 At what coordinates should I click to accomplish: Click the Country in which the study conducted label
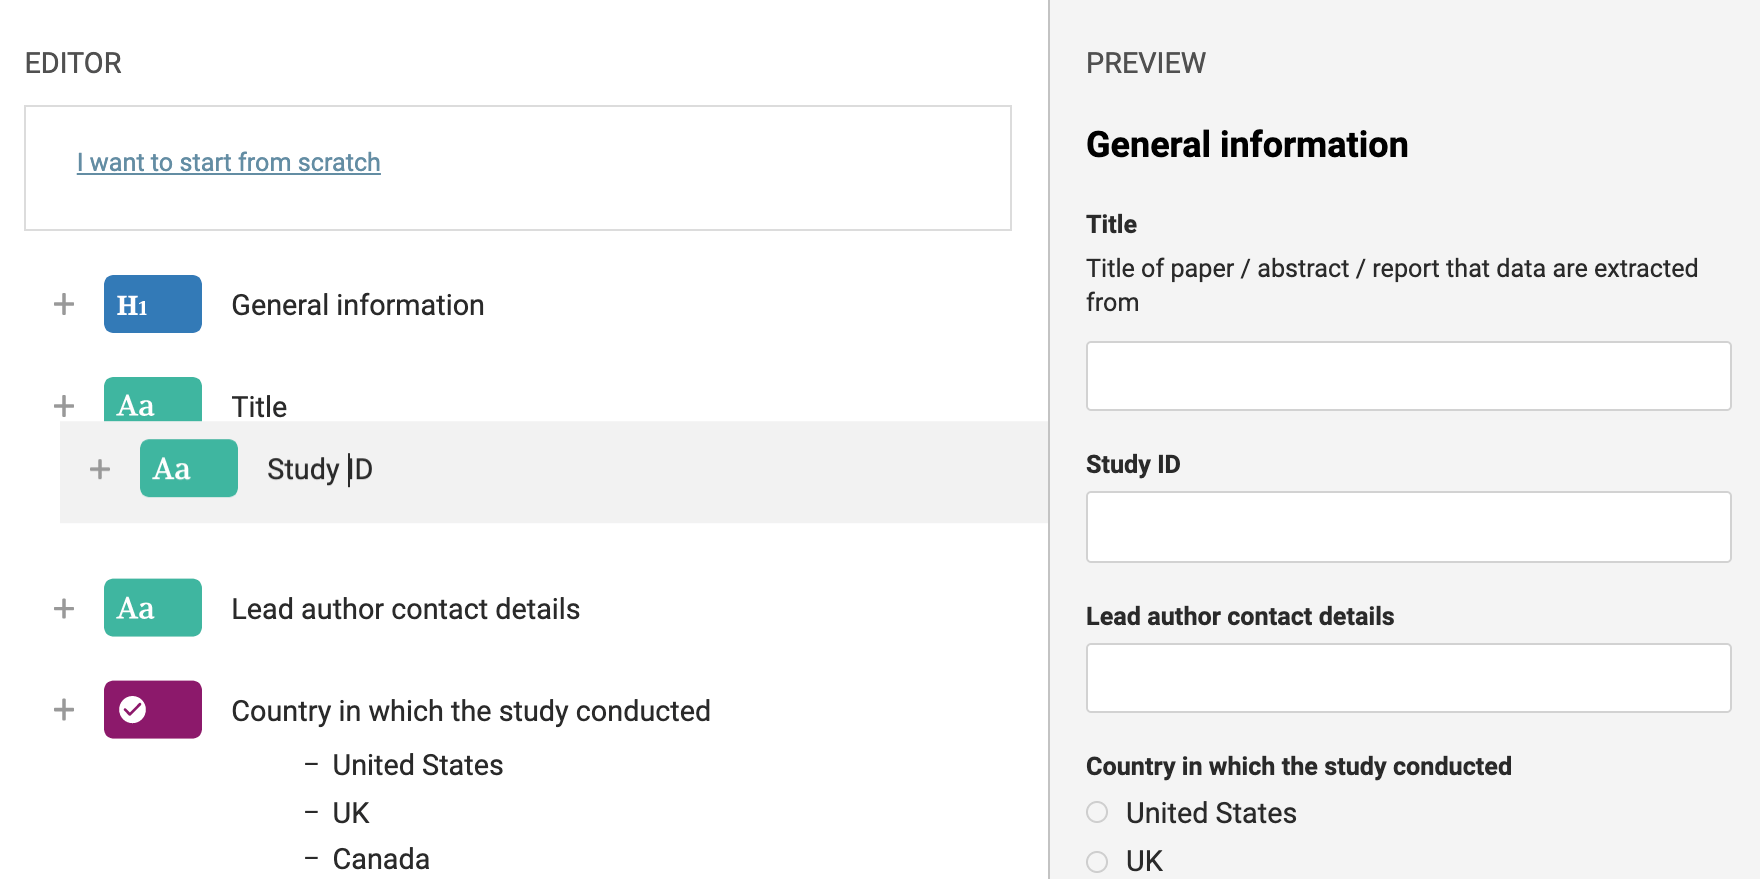tap(470, 711)
